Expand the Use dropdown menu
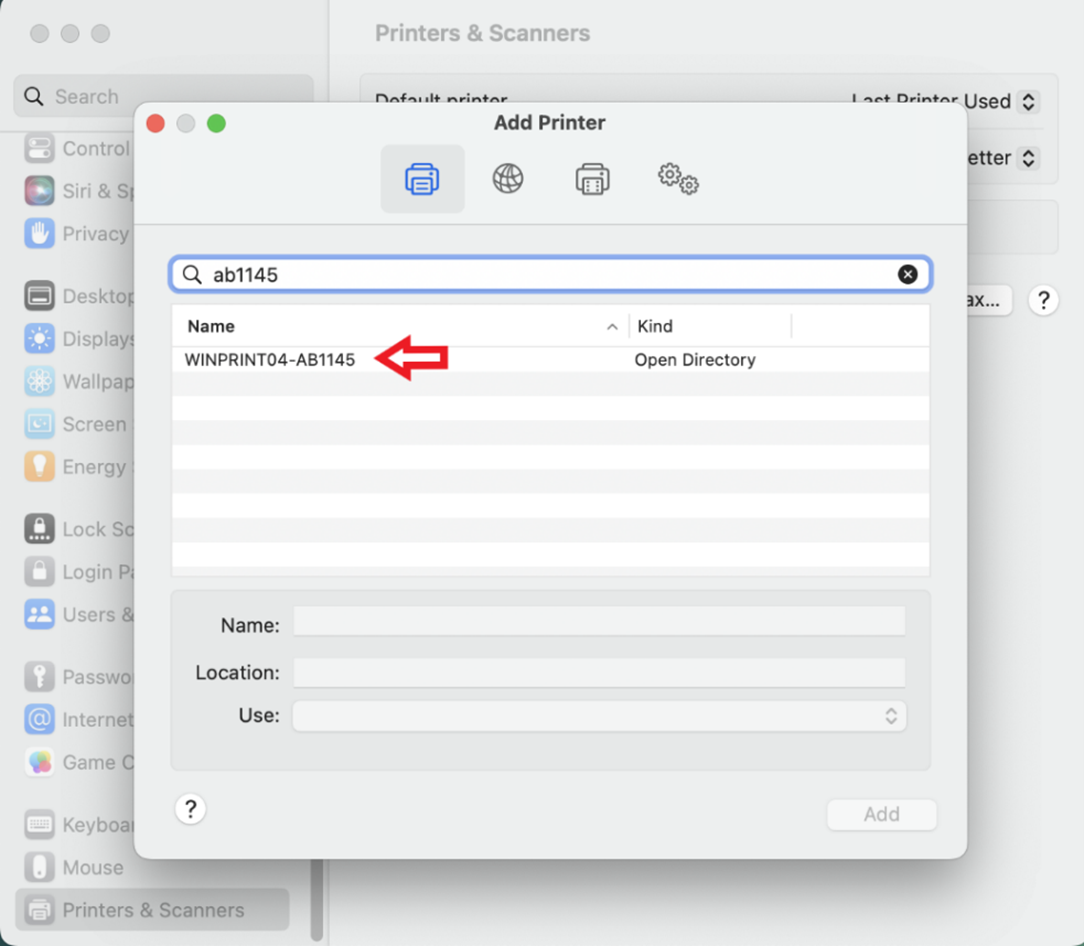Image resolution: width=1084 pixels, height=946 pixels. coord(599,716)
